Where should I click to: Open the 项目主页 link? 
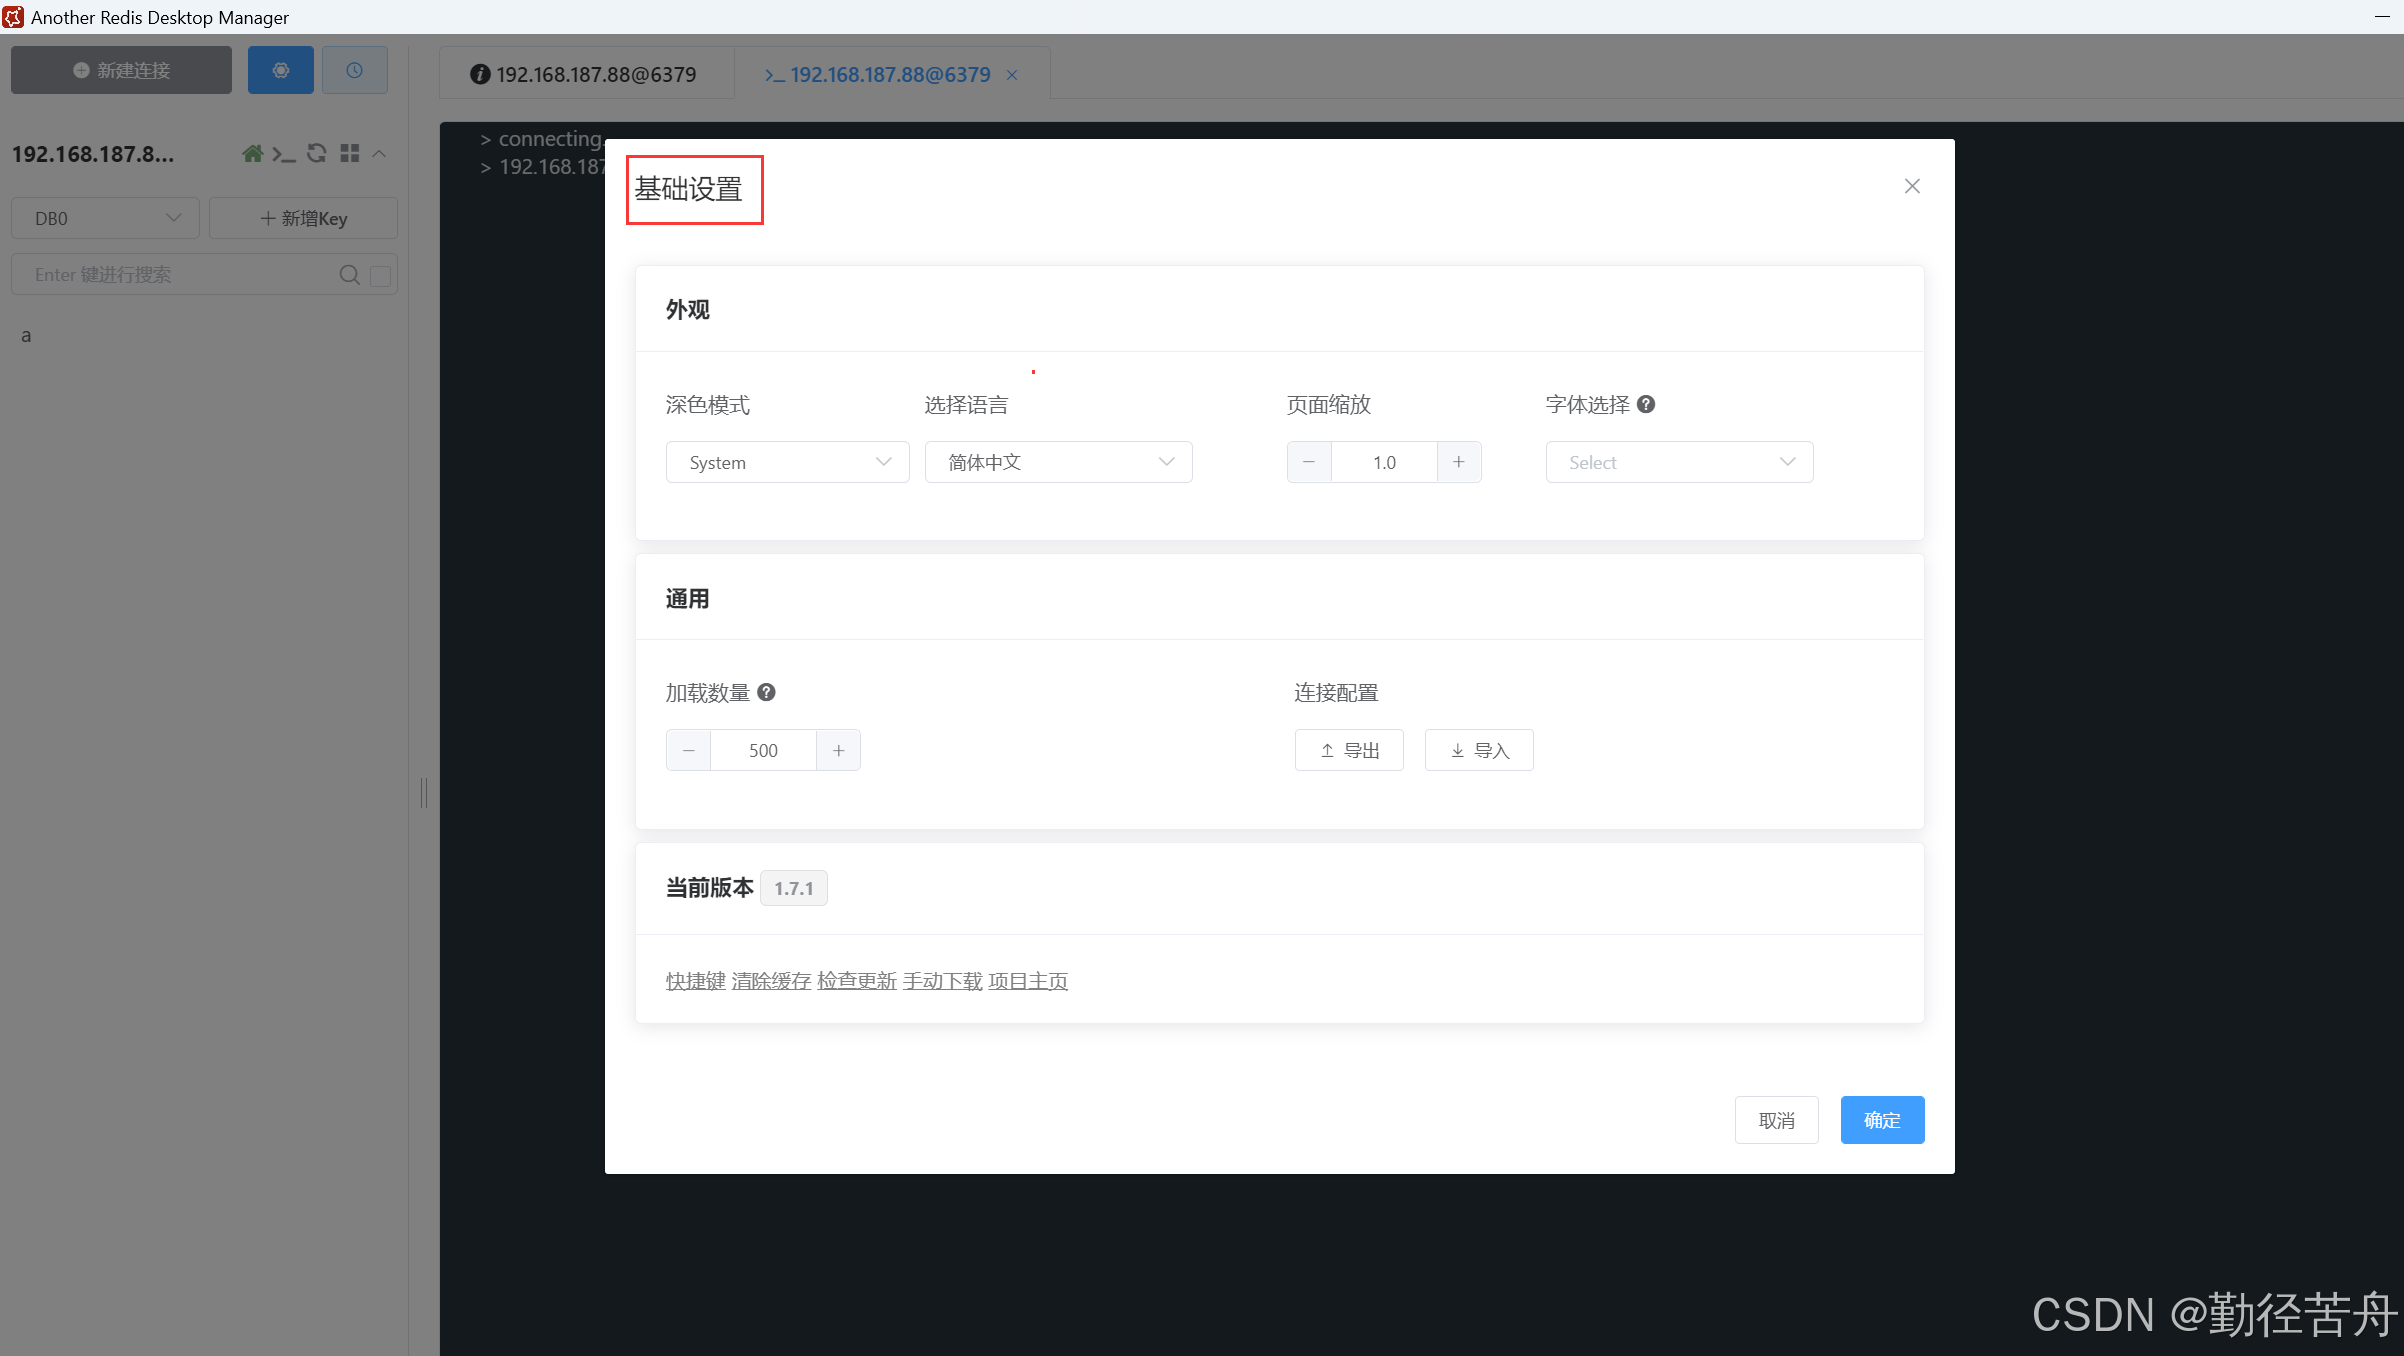point(1028,981)
